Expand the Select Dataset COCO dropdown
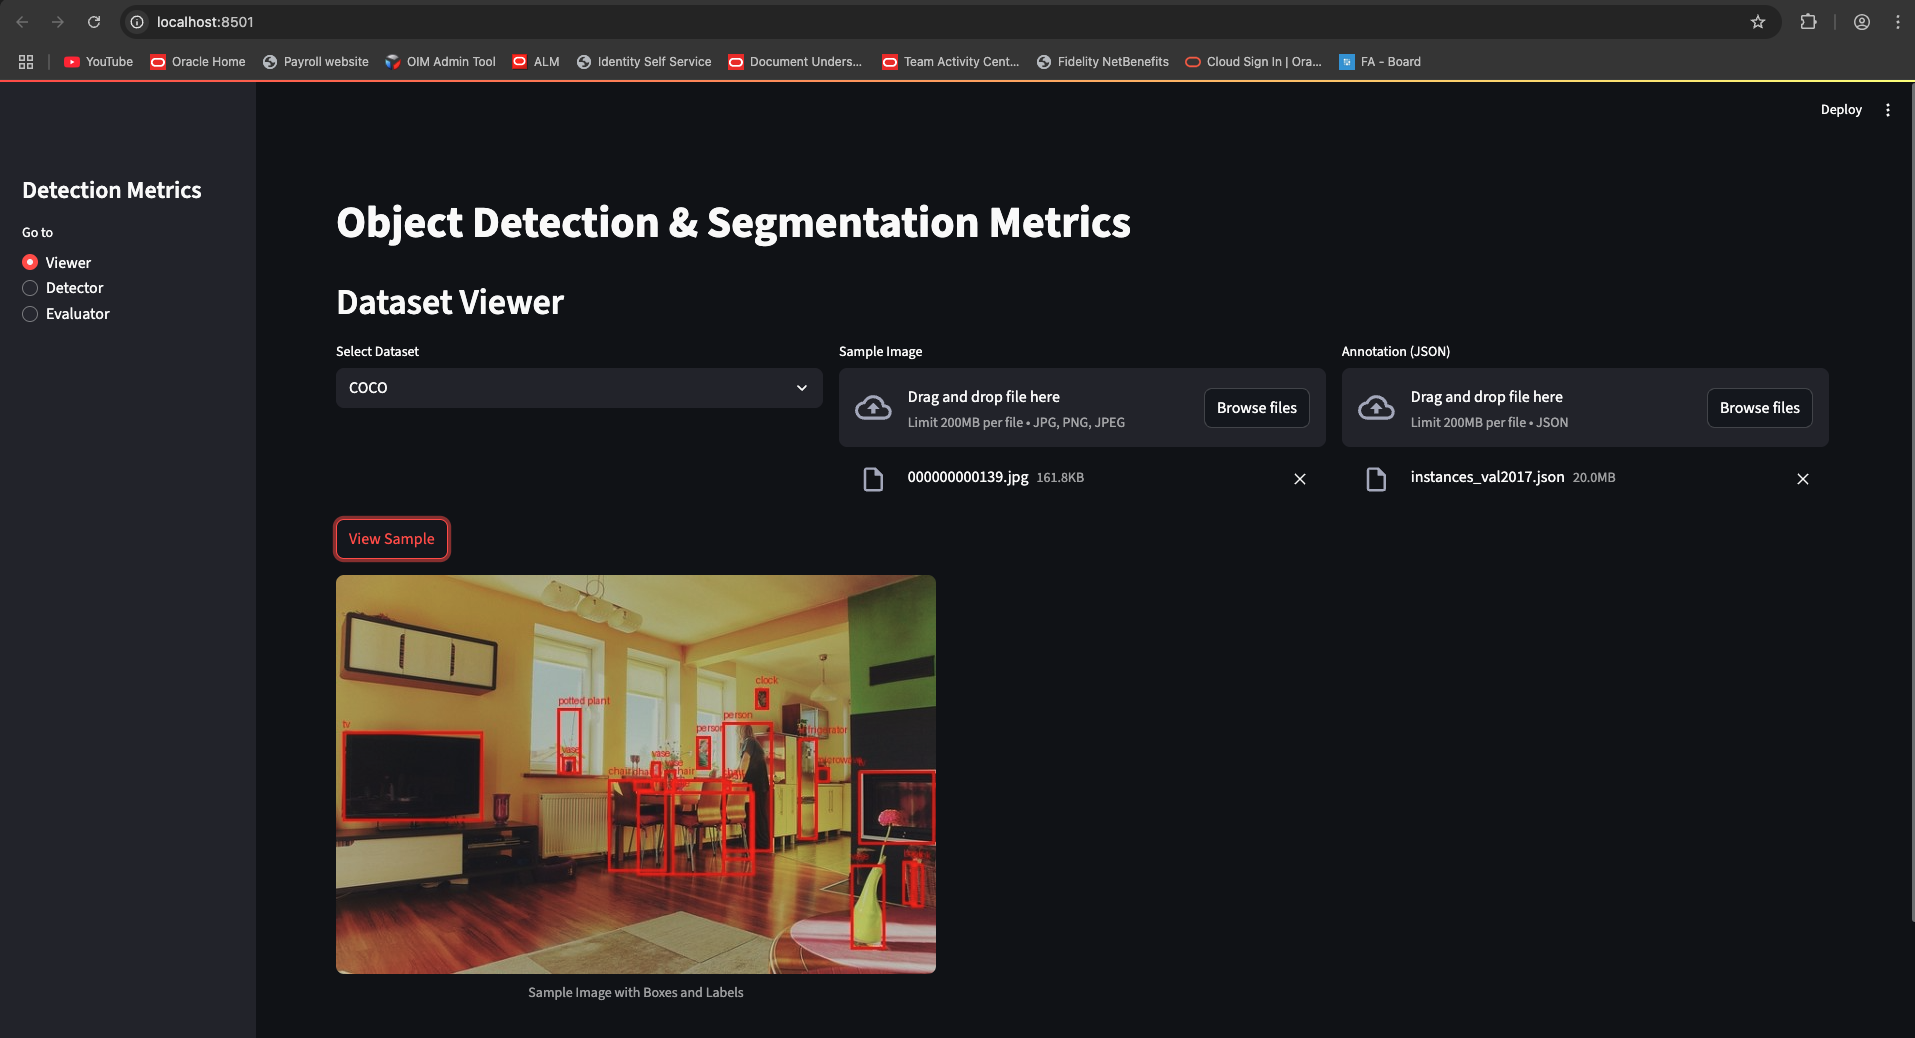The width and height of the screenshot is (1915, 1038). (579, 388)
